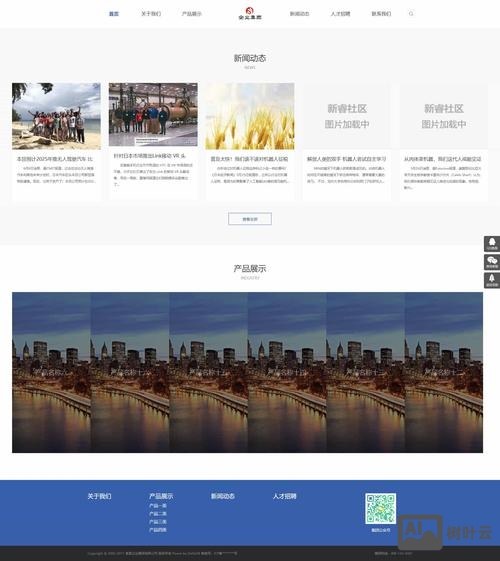
Task: Click the 产品展示 section heading above products
Action: [250, 268]
